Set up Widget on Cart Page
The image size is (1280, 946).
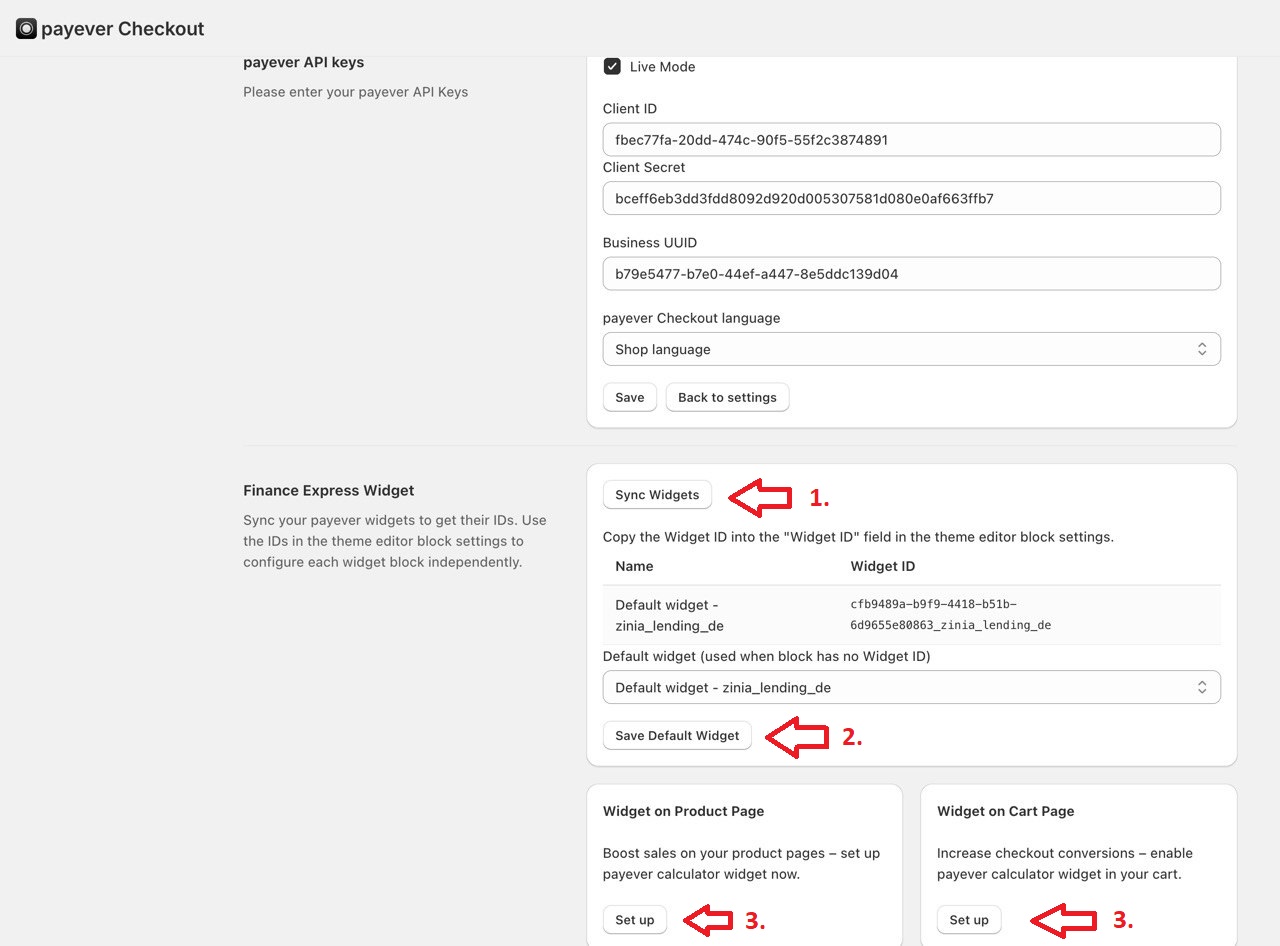[x=969, y=920]
